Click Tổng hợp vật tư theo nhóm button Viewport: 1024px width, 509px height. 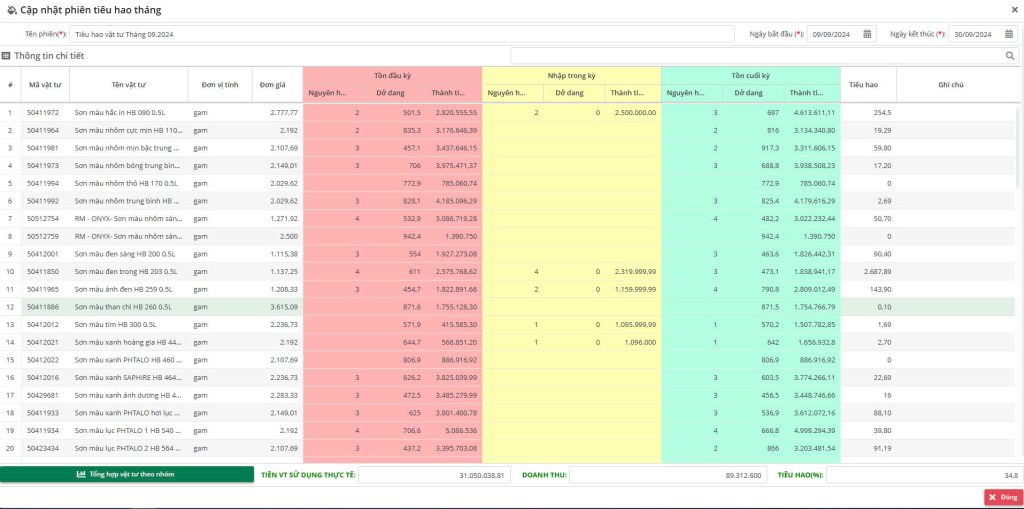click(126, 474)
